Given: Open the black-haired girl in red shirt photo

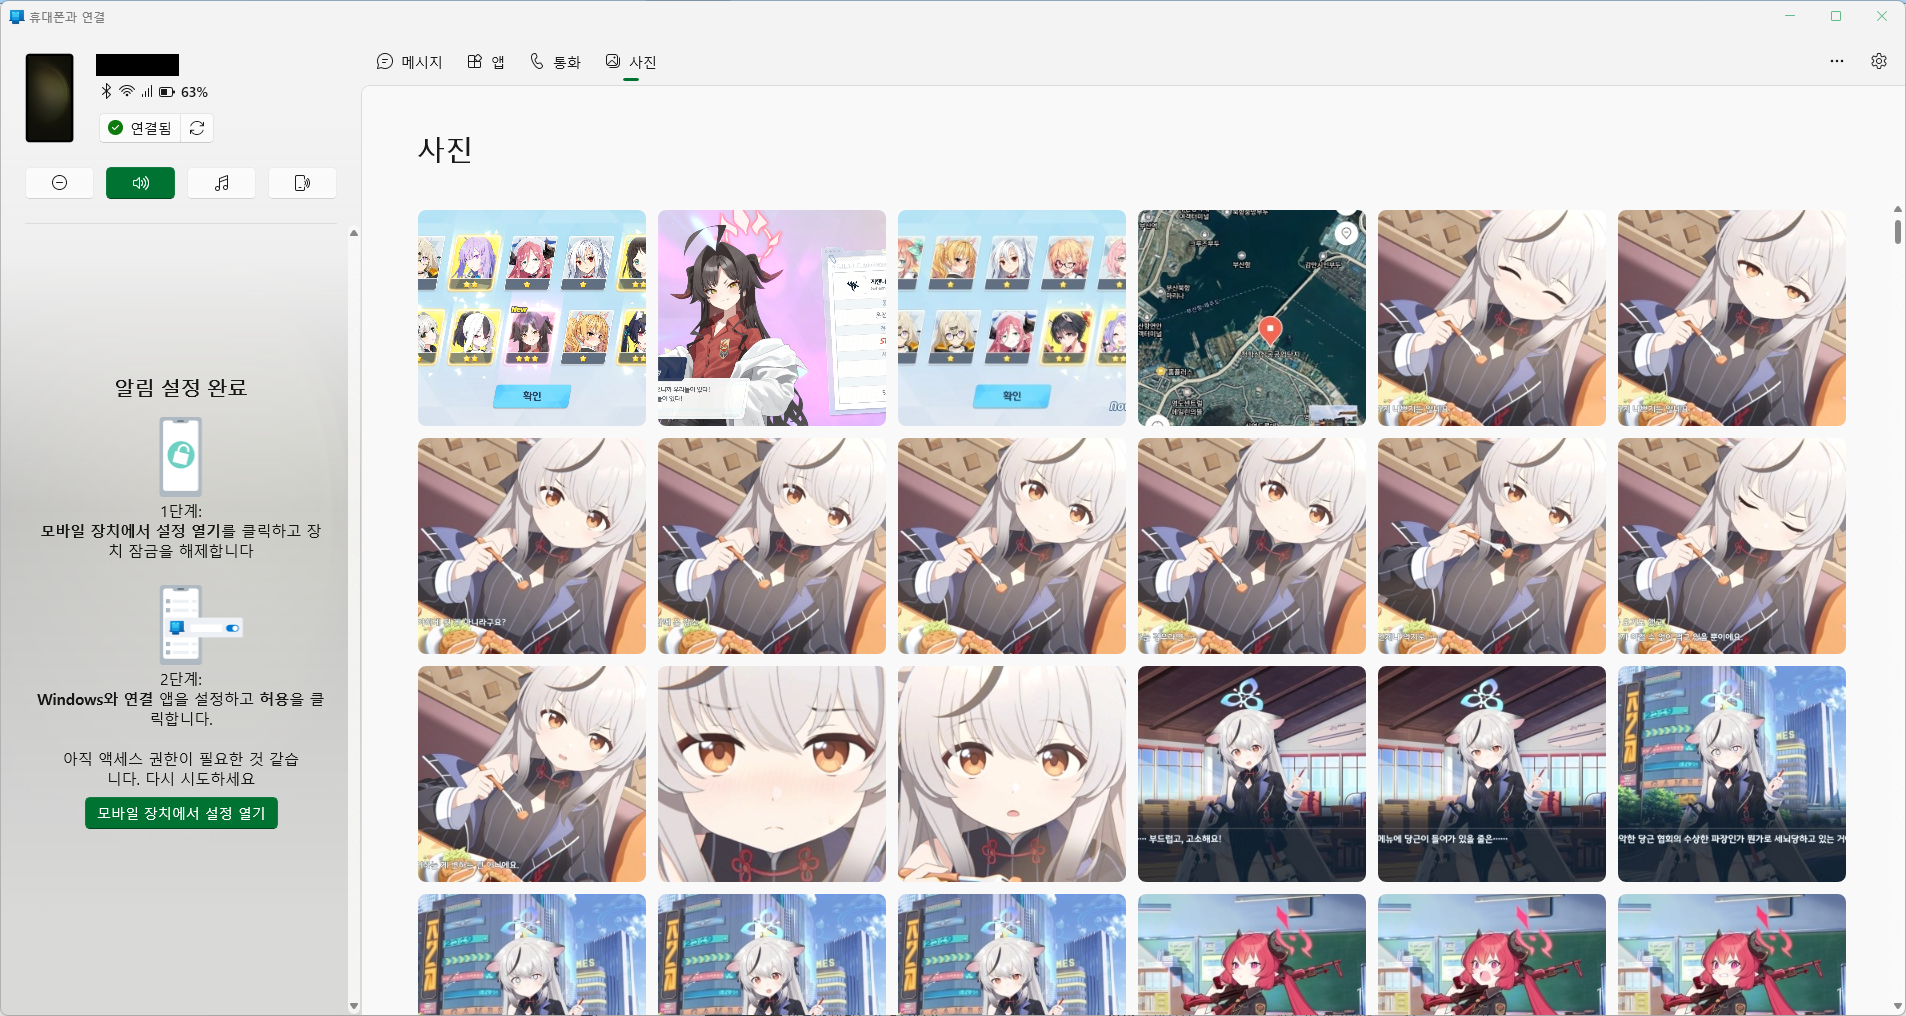Looking at the screenshot, I should coord(772,318).
